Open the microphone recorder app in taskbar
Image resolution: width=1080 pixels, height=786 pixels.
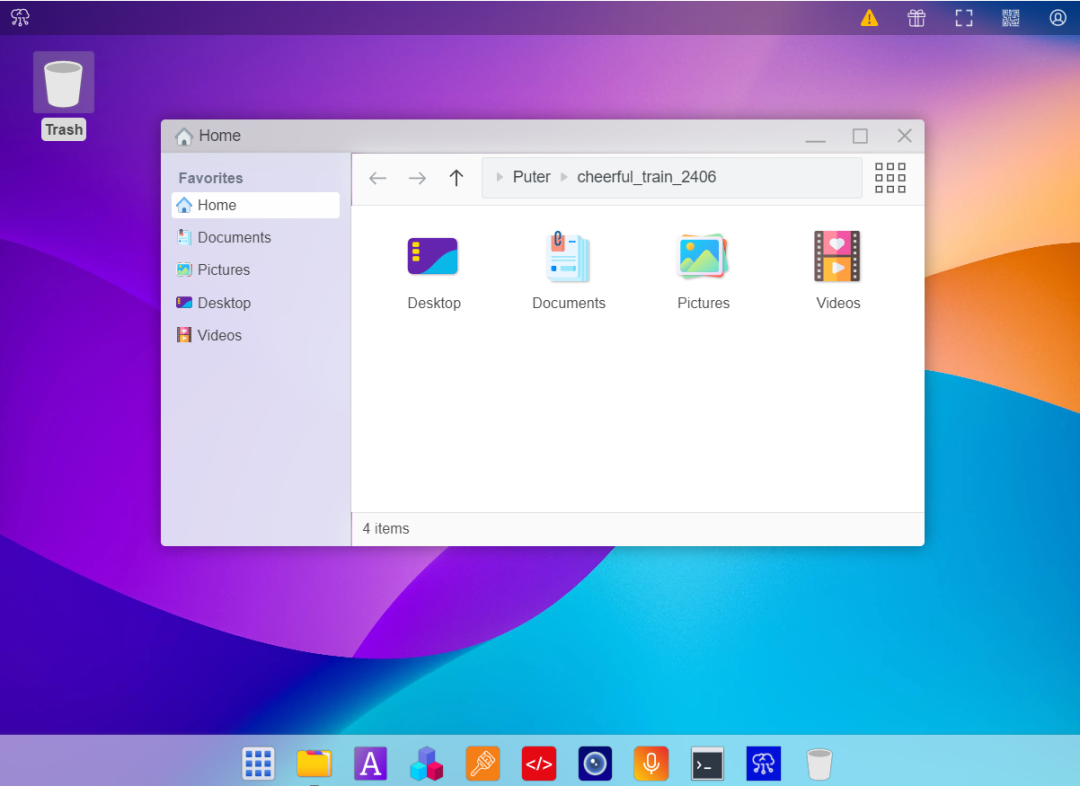651,764
